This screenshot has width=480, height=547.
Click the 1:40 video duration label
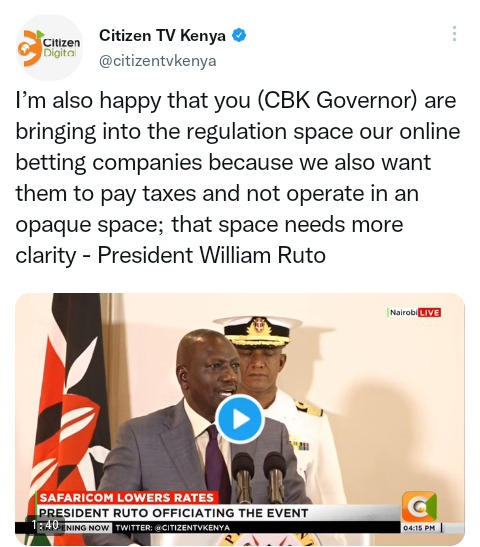coord(45,524)
